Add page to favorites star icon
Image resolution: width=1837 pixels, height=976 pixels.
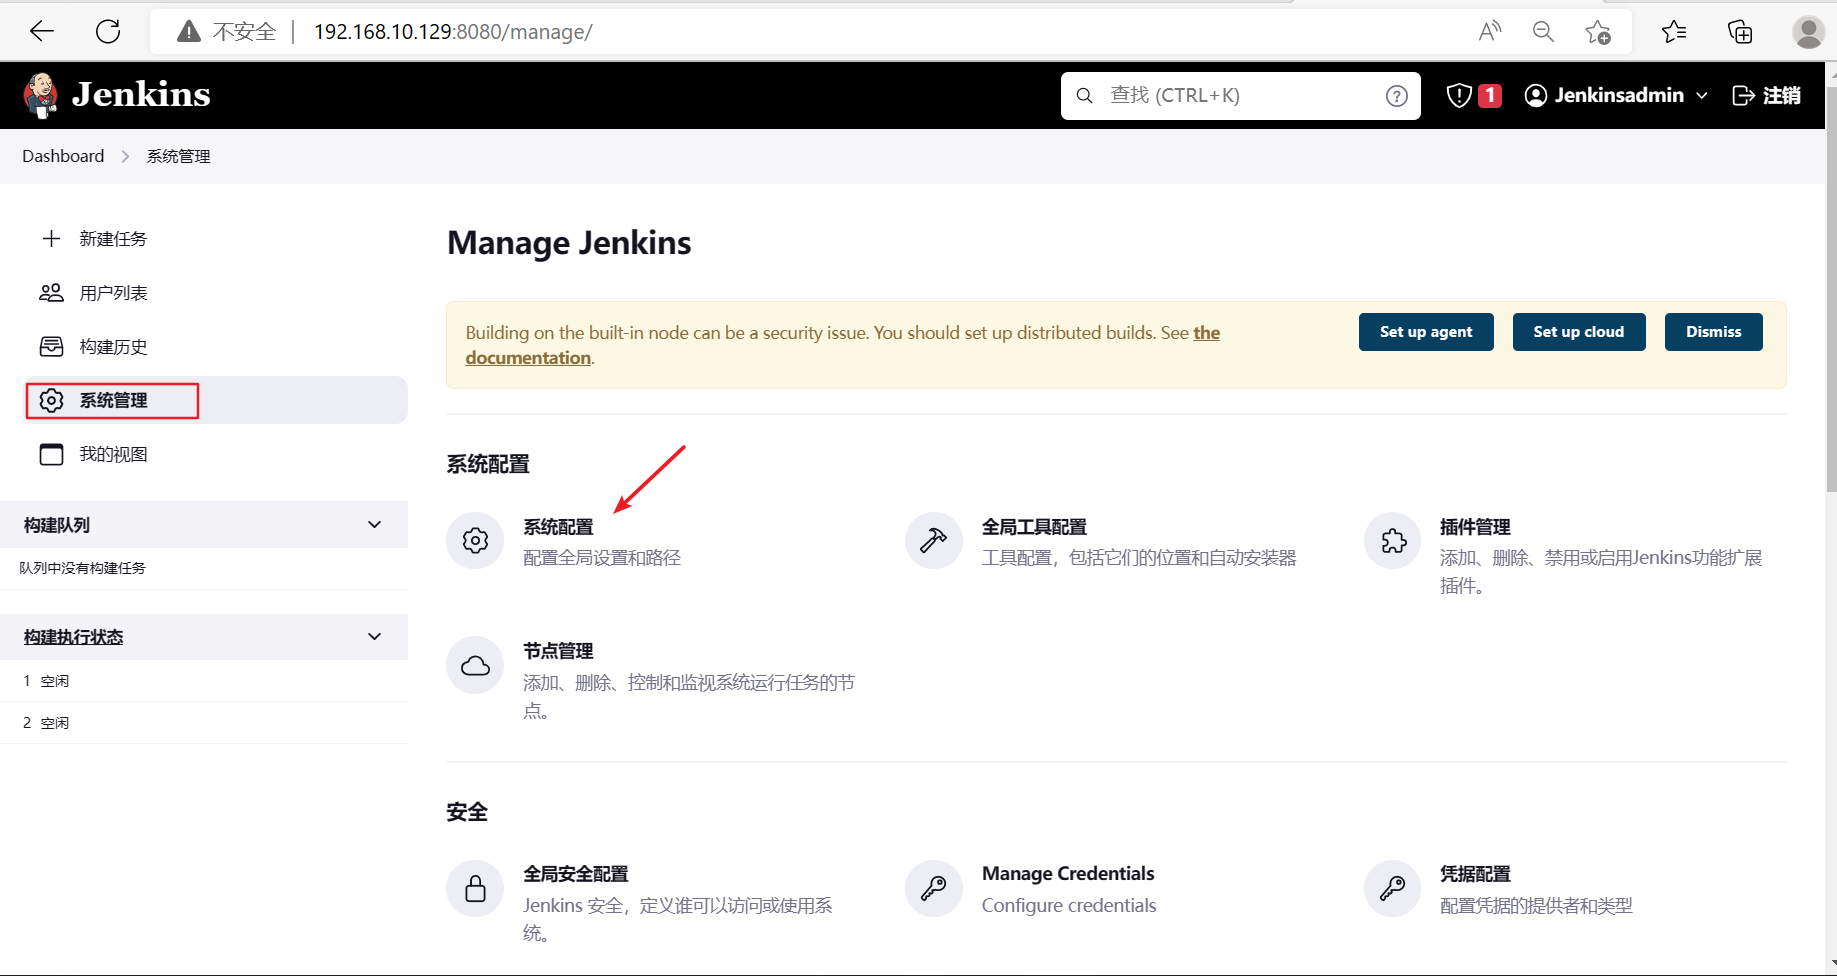1598,32
